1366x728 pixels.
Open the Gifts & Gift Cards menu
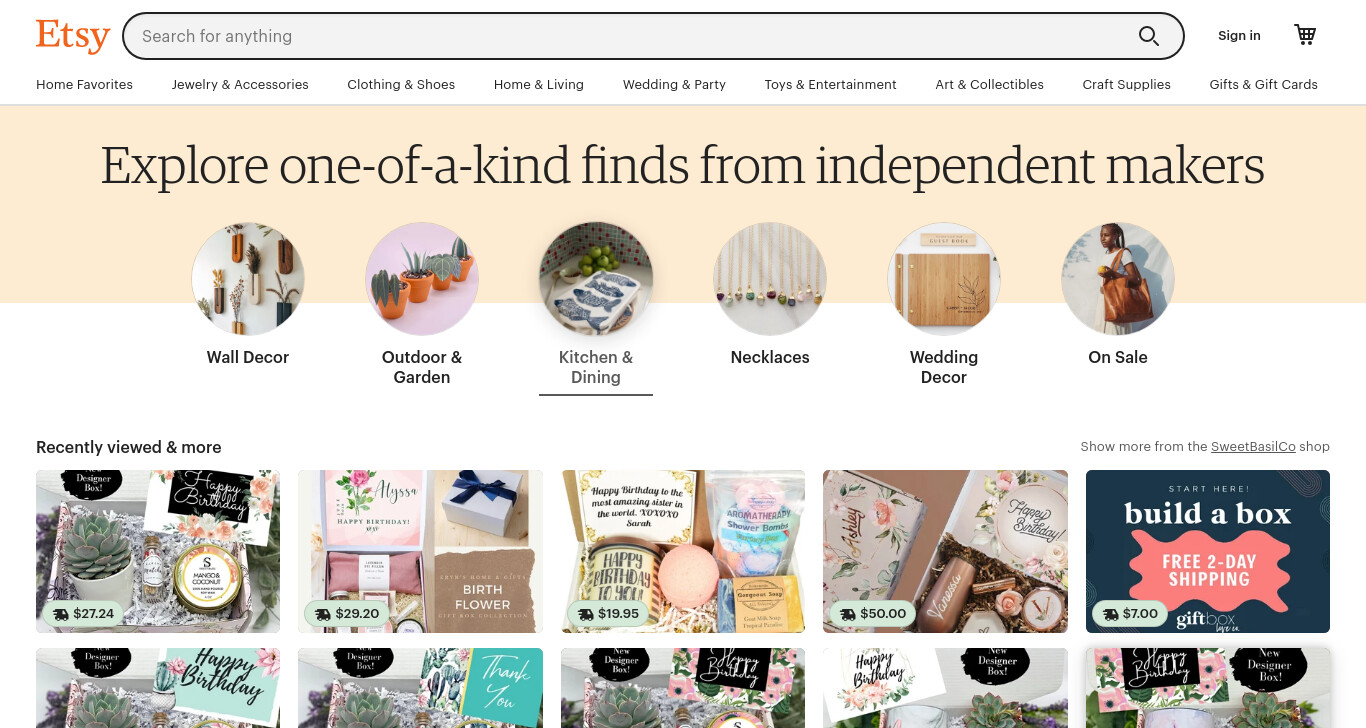tap(1263, 84)
